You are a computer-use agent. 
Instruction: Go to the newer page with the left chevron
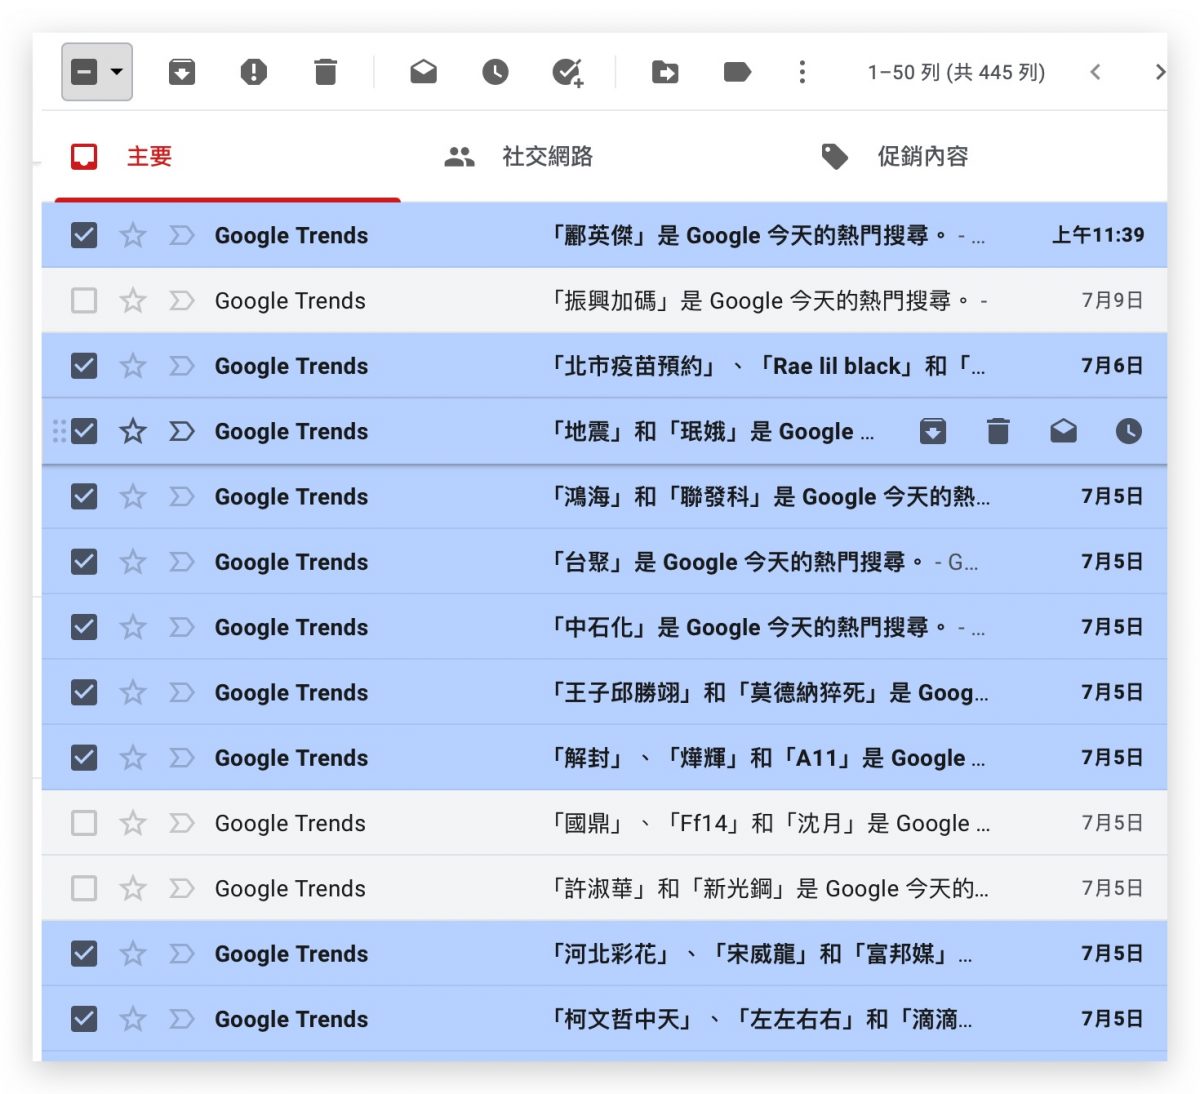coord(1095,72)
